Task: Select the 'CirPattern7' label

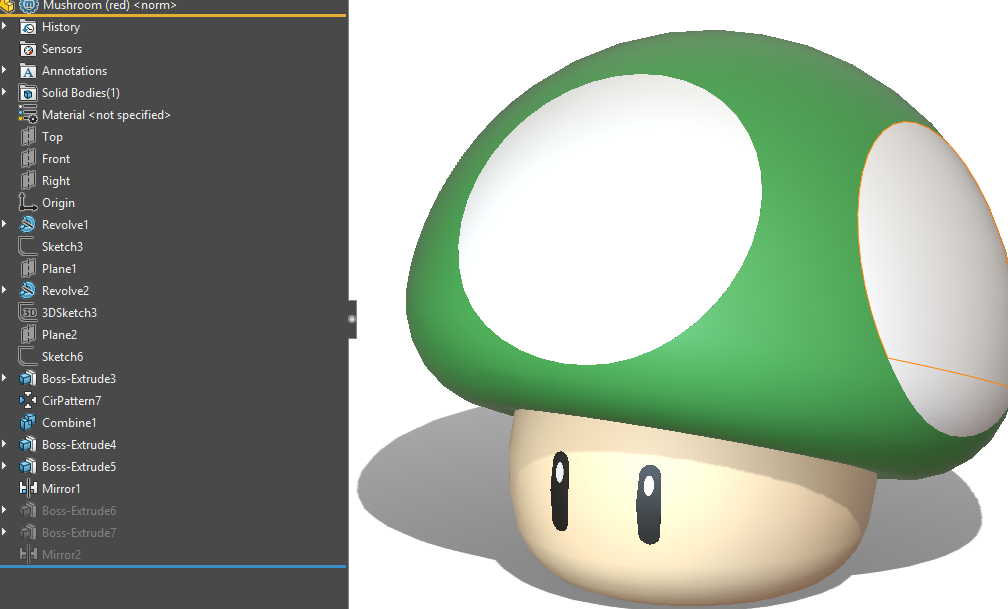Action: [x=71, y=401]
